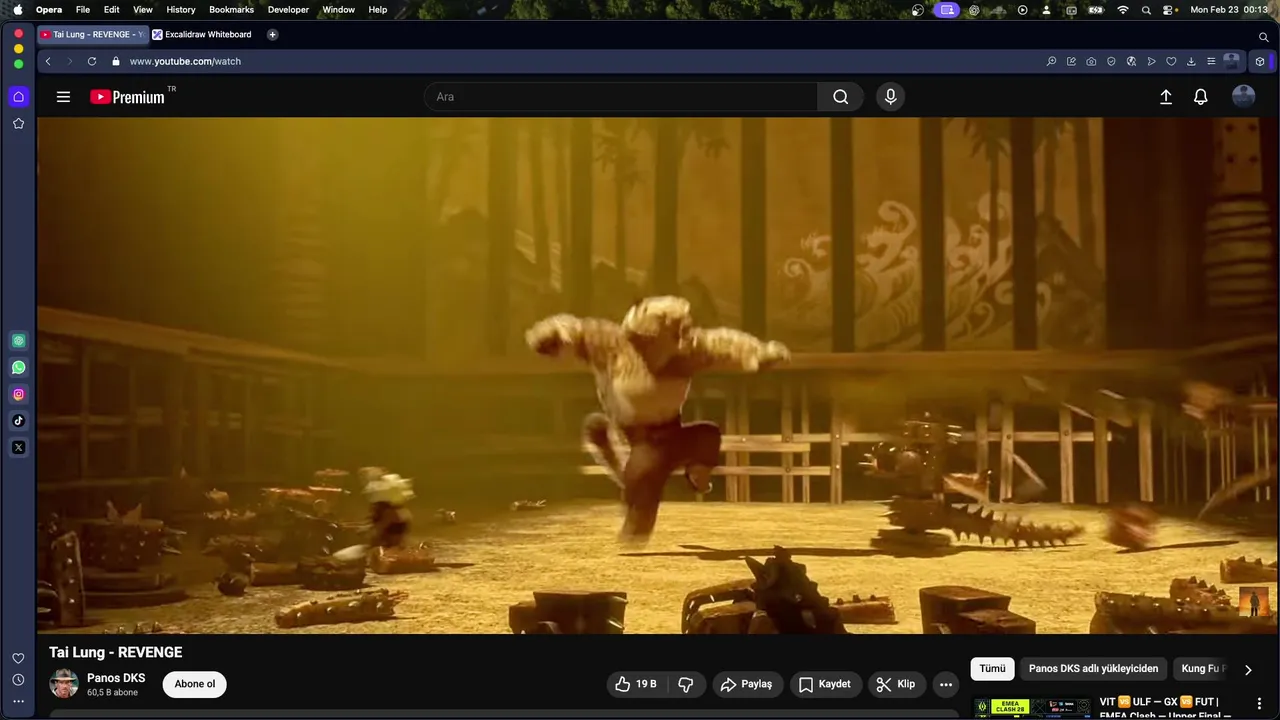This screenshot has height=720, width=1280.
Task: Show more chips with right chevron
Action: click(x=1247, y=669)
